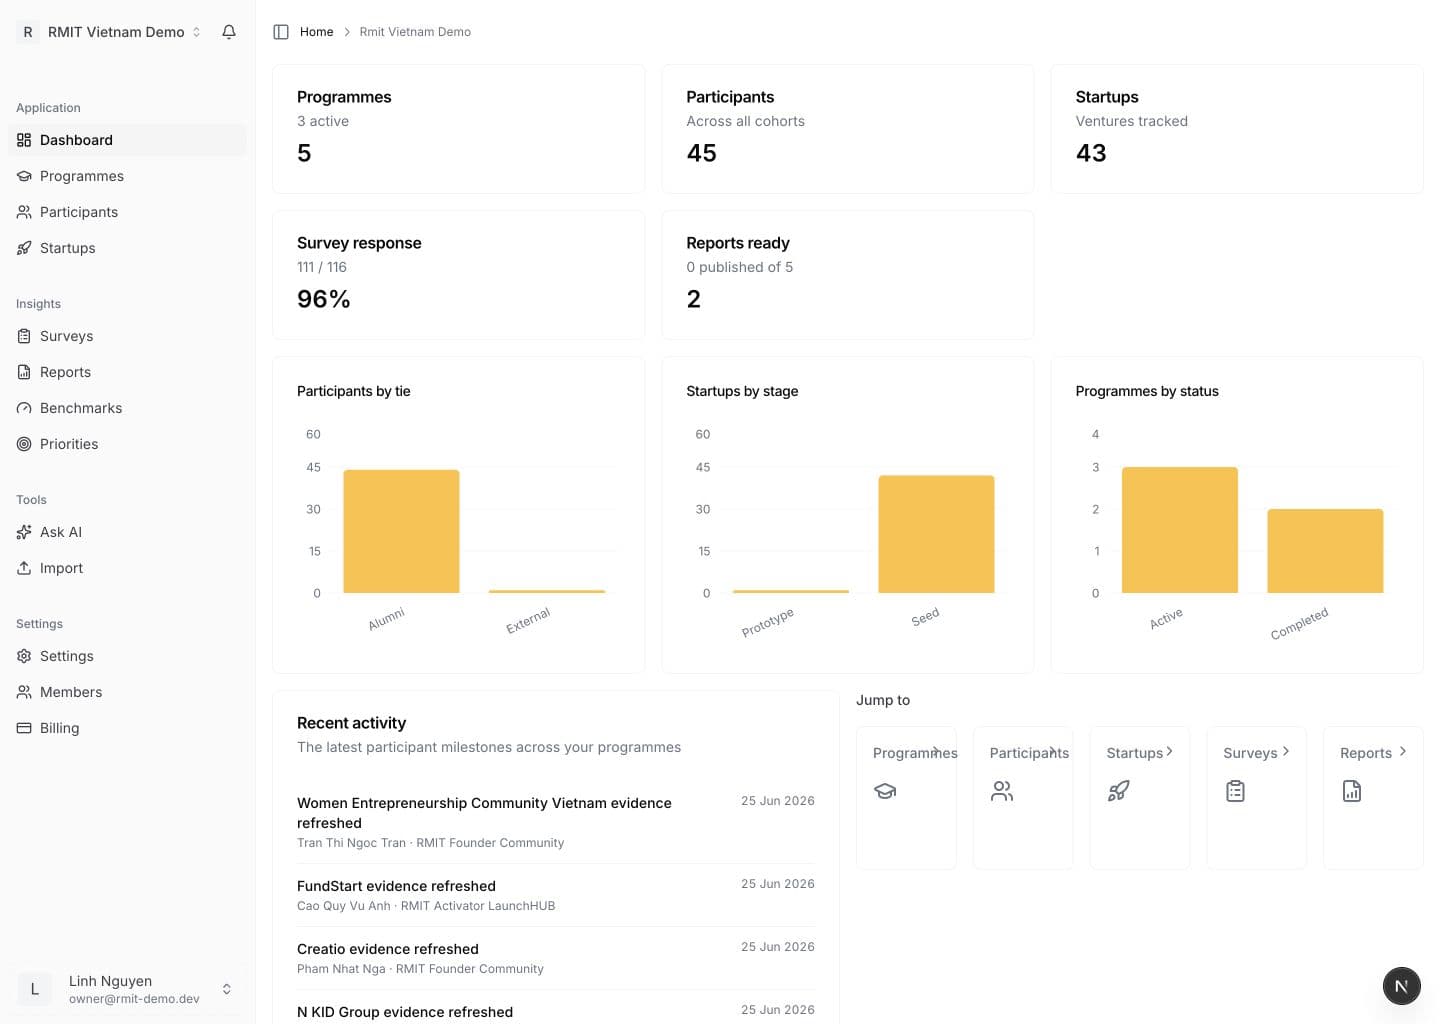
Task: Click the Startups rocket sidebar icon
Action: (24, 248)
